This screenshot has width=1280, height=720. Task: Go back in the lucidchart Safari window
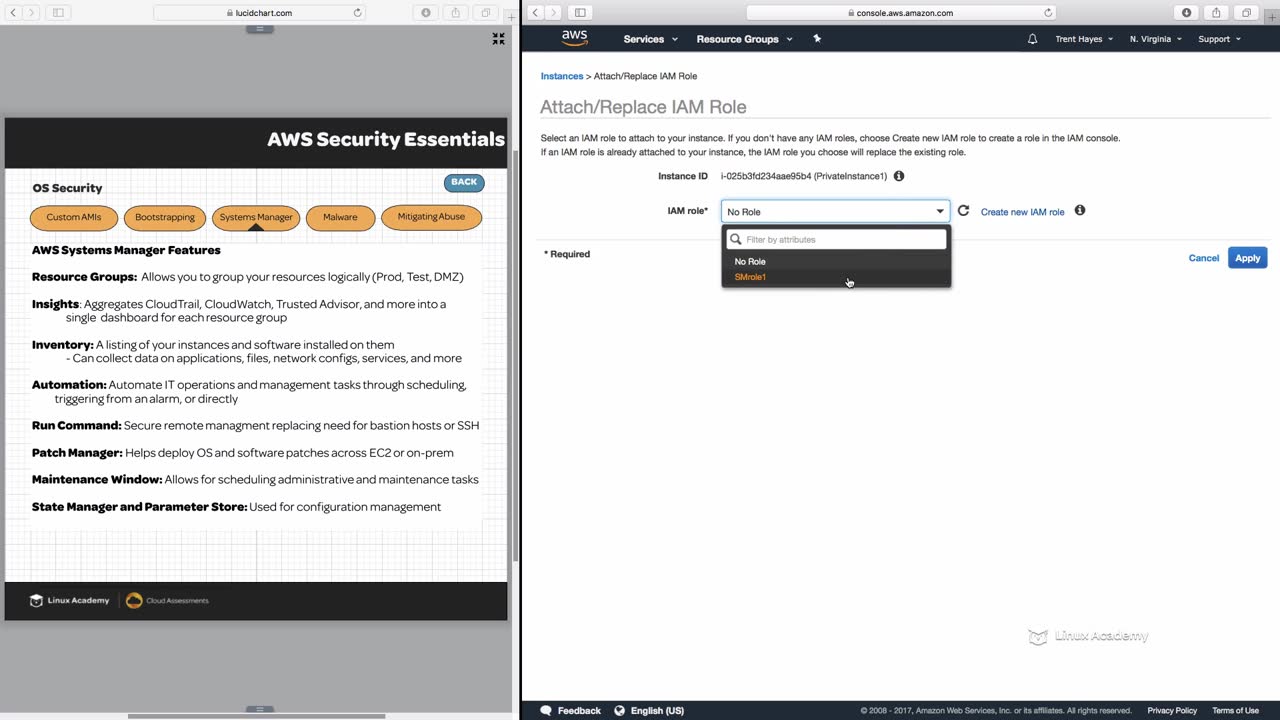click(13, 13)
